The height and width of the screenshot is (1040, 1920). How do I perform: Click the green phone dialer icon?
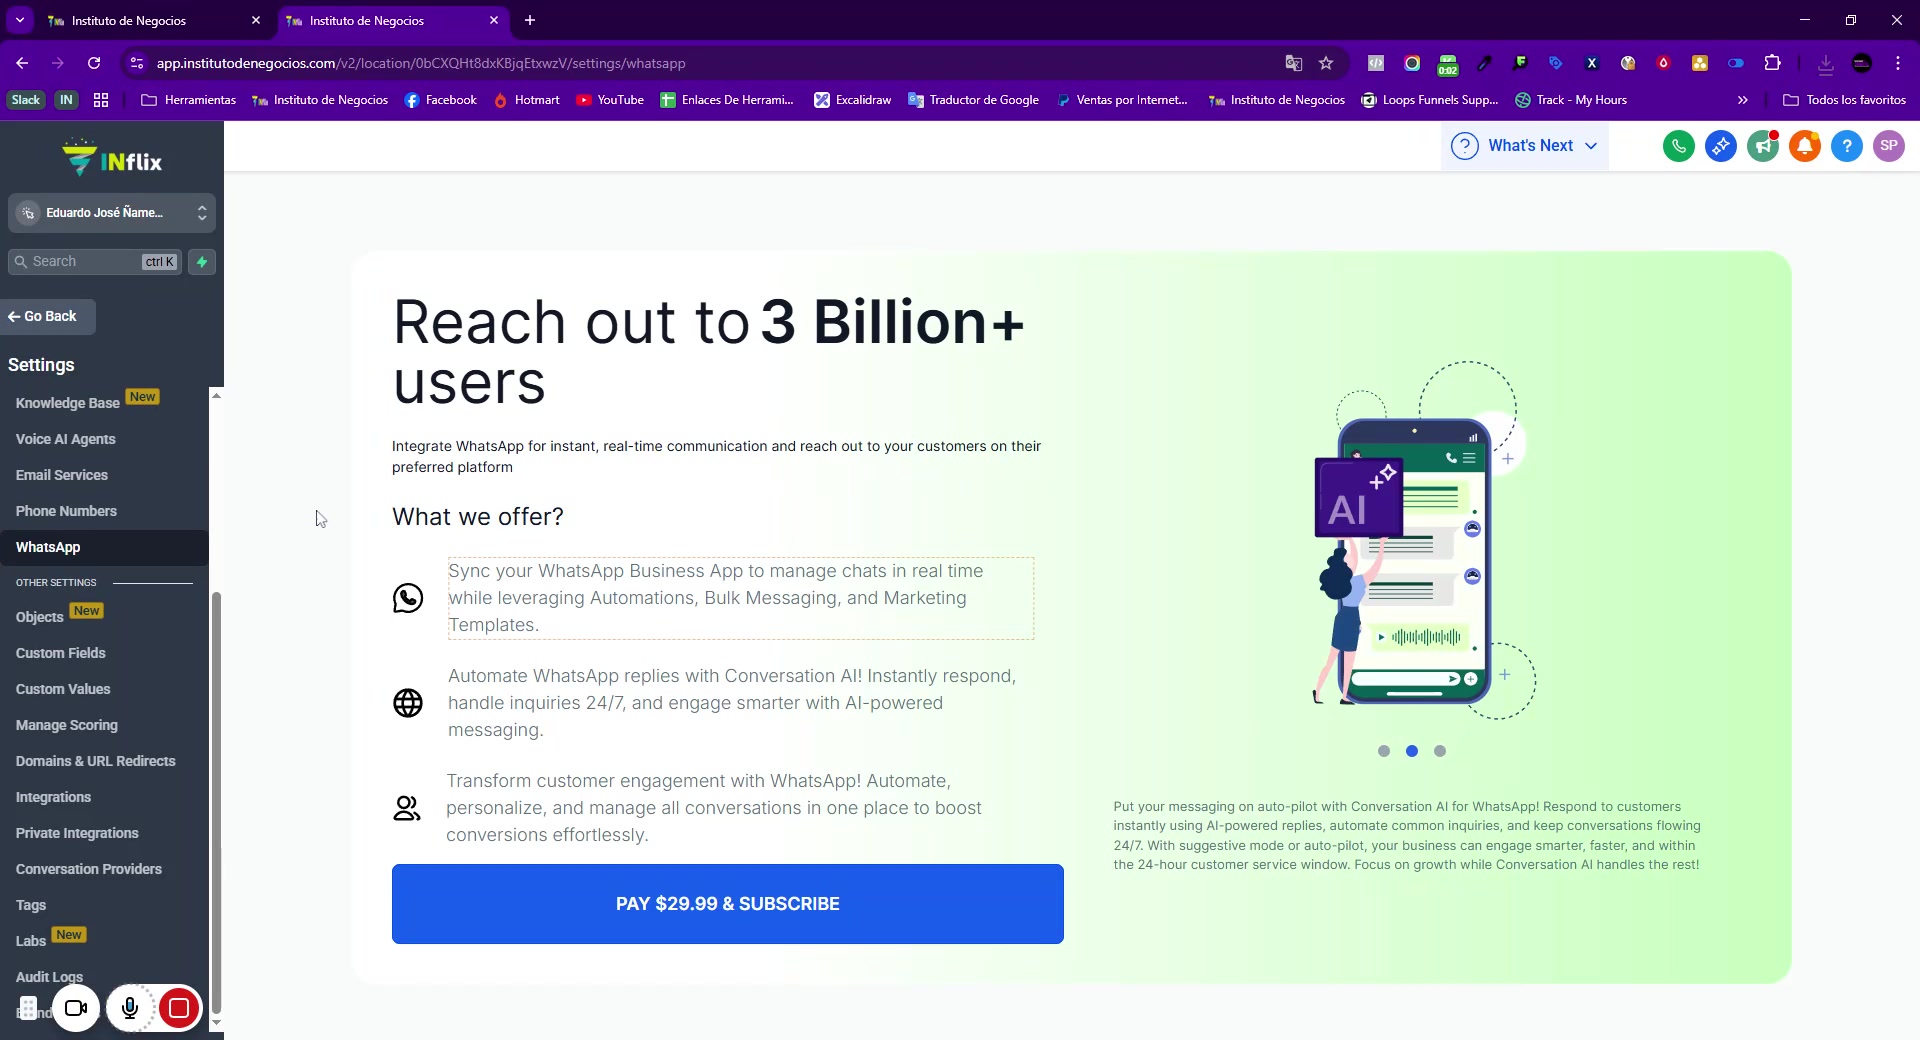pos(1678,146)
